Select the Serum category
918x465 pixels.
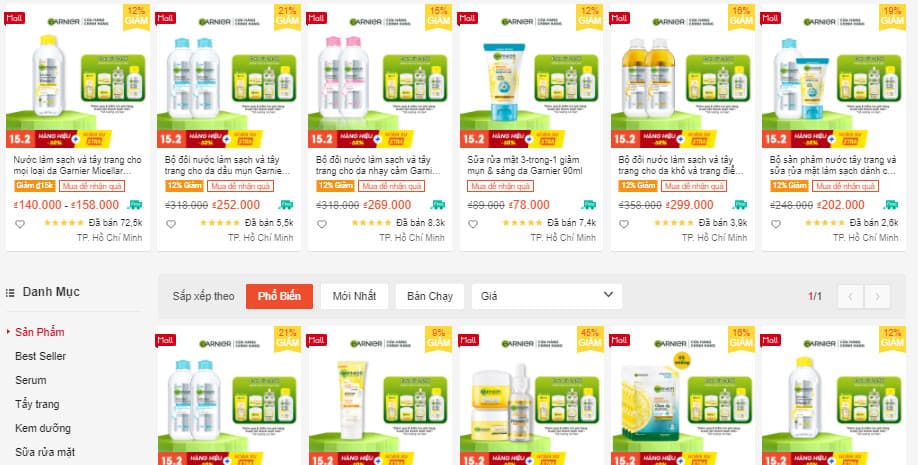pyautogui.click(x=30, y=380)
